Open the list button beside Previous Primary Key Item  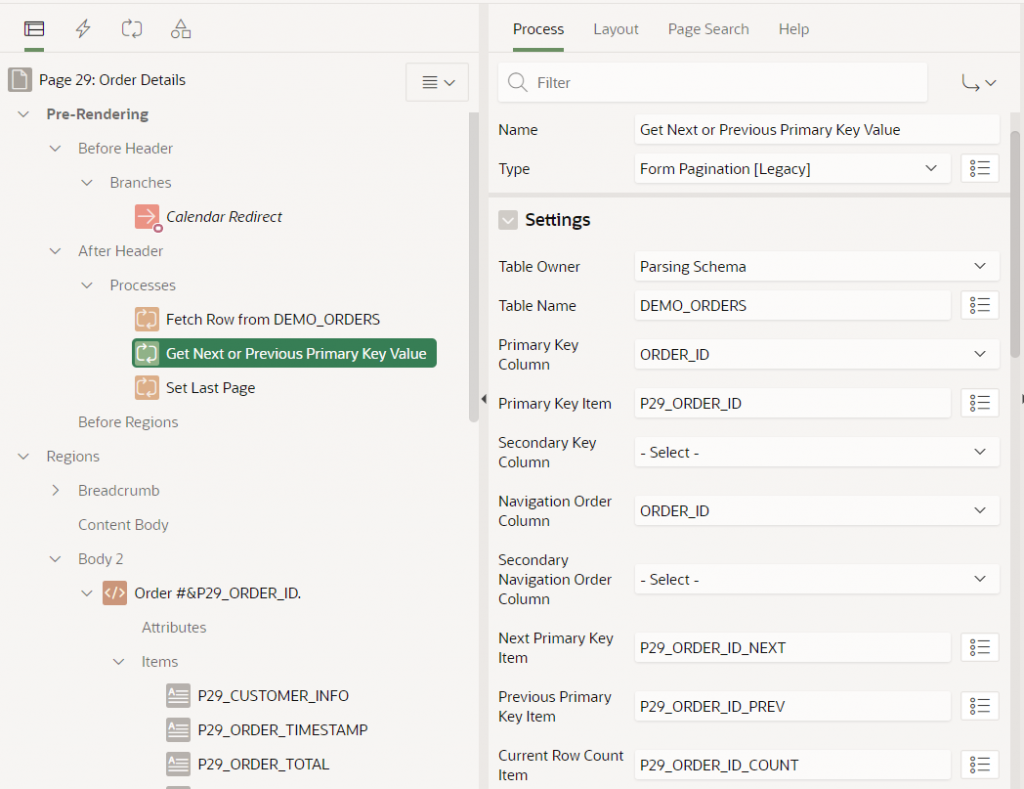(980, 706)
